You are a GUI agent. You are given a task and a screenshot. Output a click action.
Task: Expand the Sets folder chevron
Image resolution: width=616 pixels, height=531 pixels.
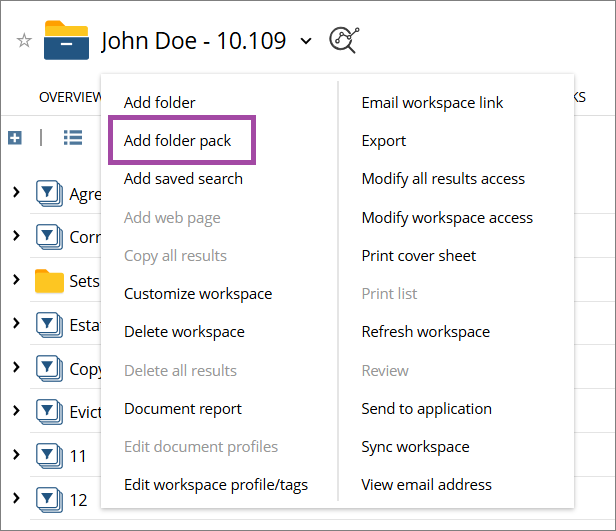click(16, 280)
